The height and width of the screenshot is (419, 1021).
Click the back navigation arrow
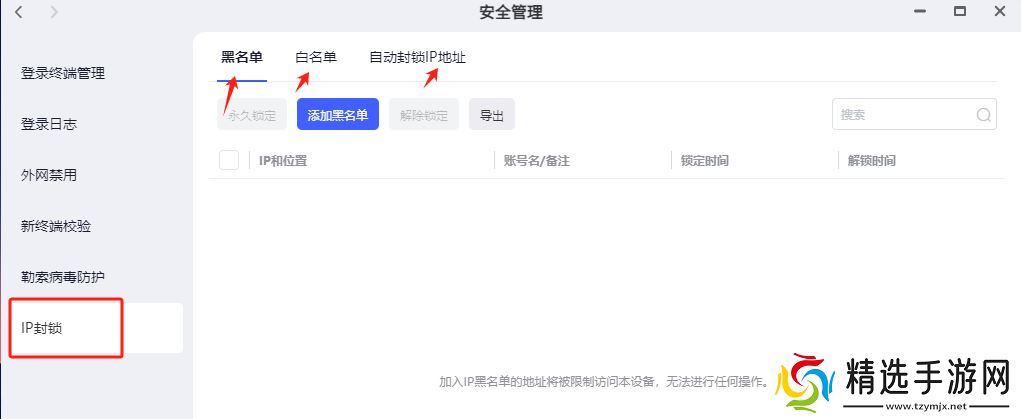19,12
